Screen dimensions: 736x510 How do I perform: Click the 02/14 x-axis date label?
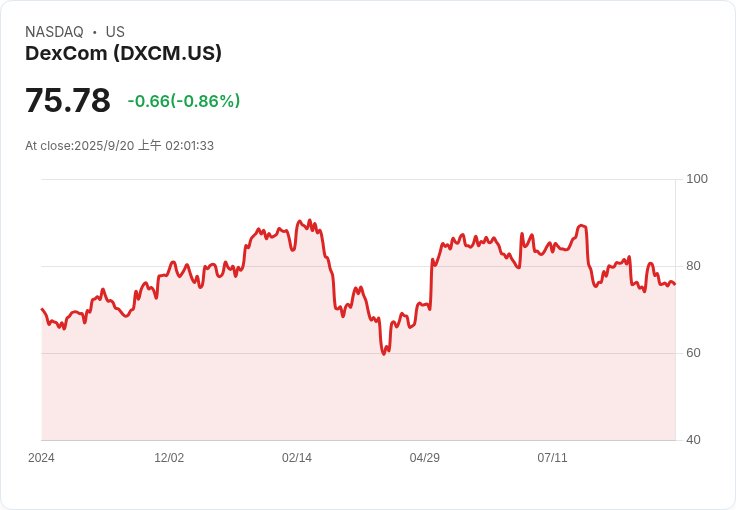pos(297,458)
